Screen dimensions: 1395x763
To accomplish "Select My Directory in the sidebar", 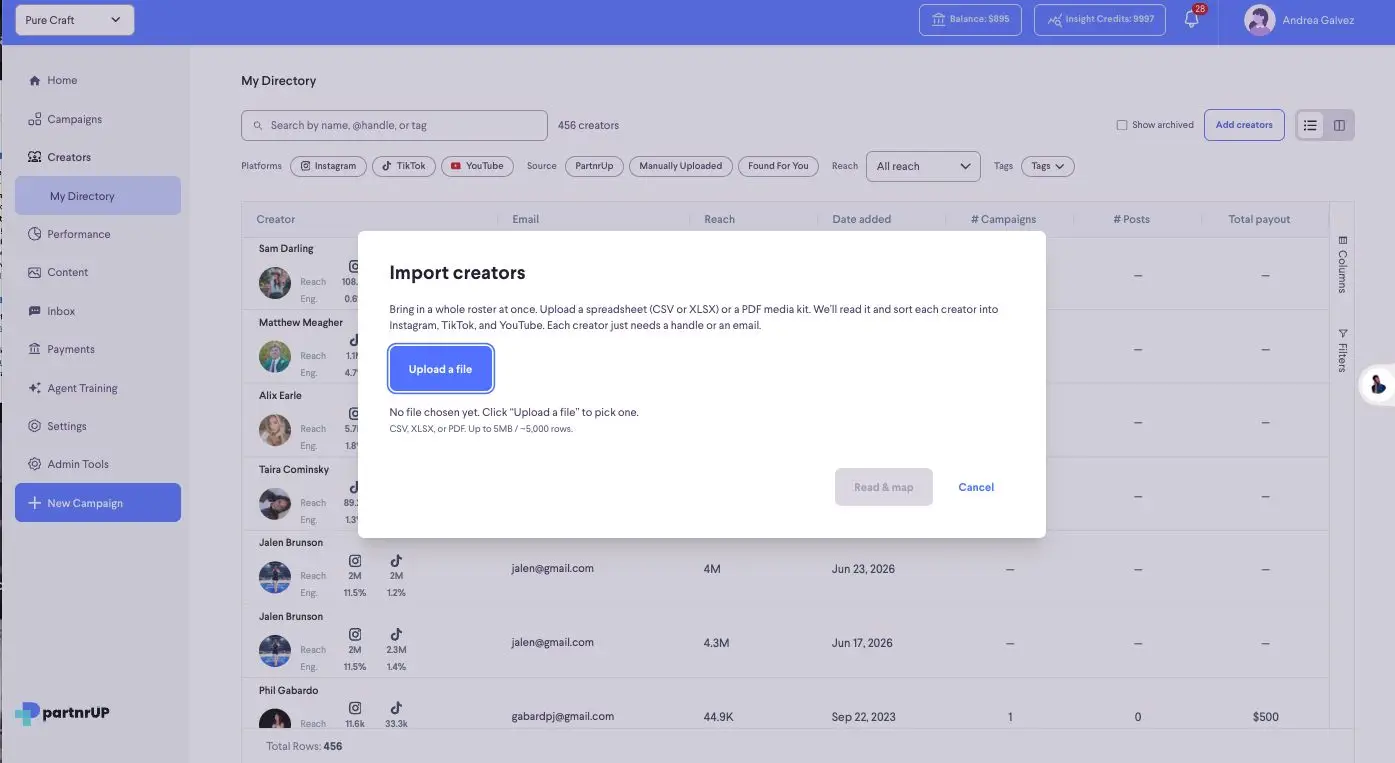I will point(98,196).
